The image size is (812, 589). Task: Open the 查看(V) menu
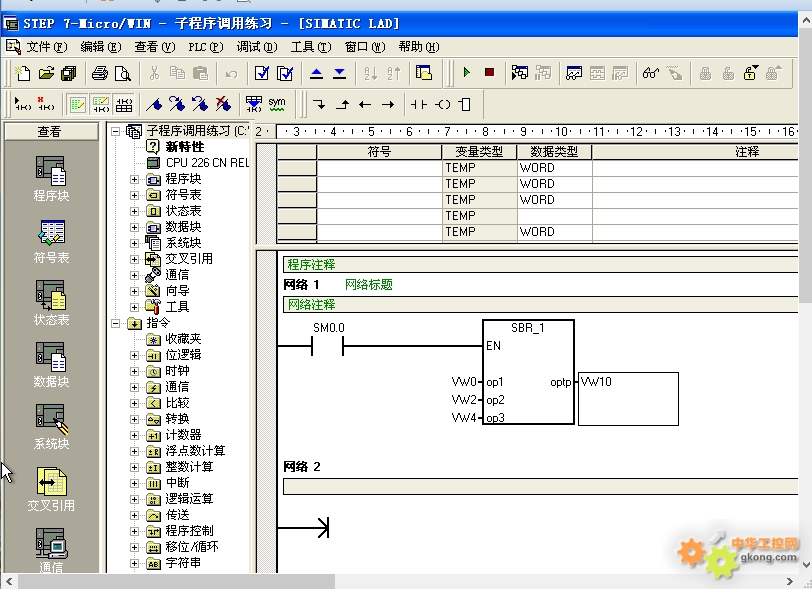click(x=154, y=47)
